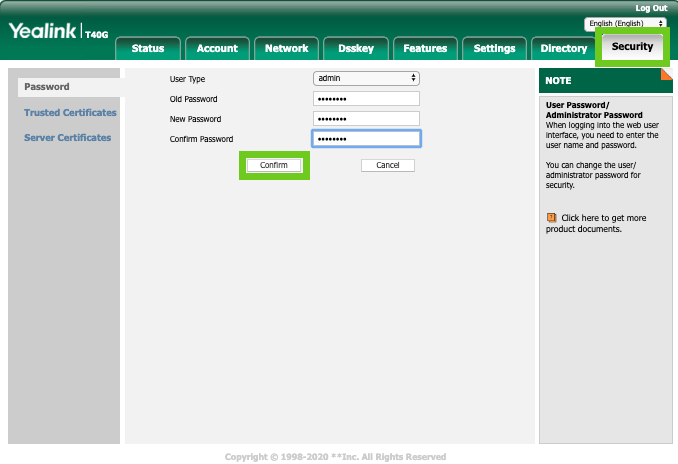Open the Features tab
Screen dimensions: 678x464
(425, 48)
